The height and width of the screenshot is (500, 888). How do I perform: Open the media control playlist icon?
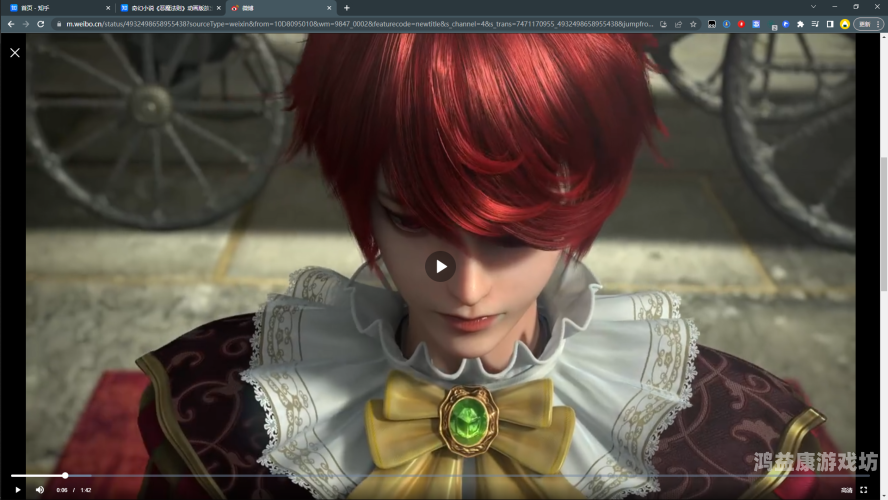click(x=815, y=24)
